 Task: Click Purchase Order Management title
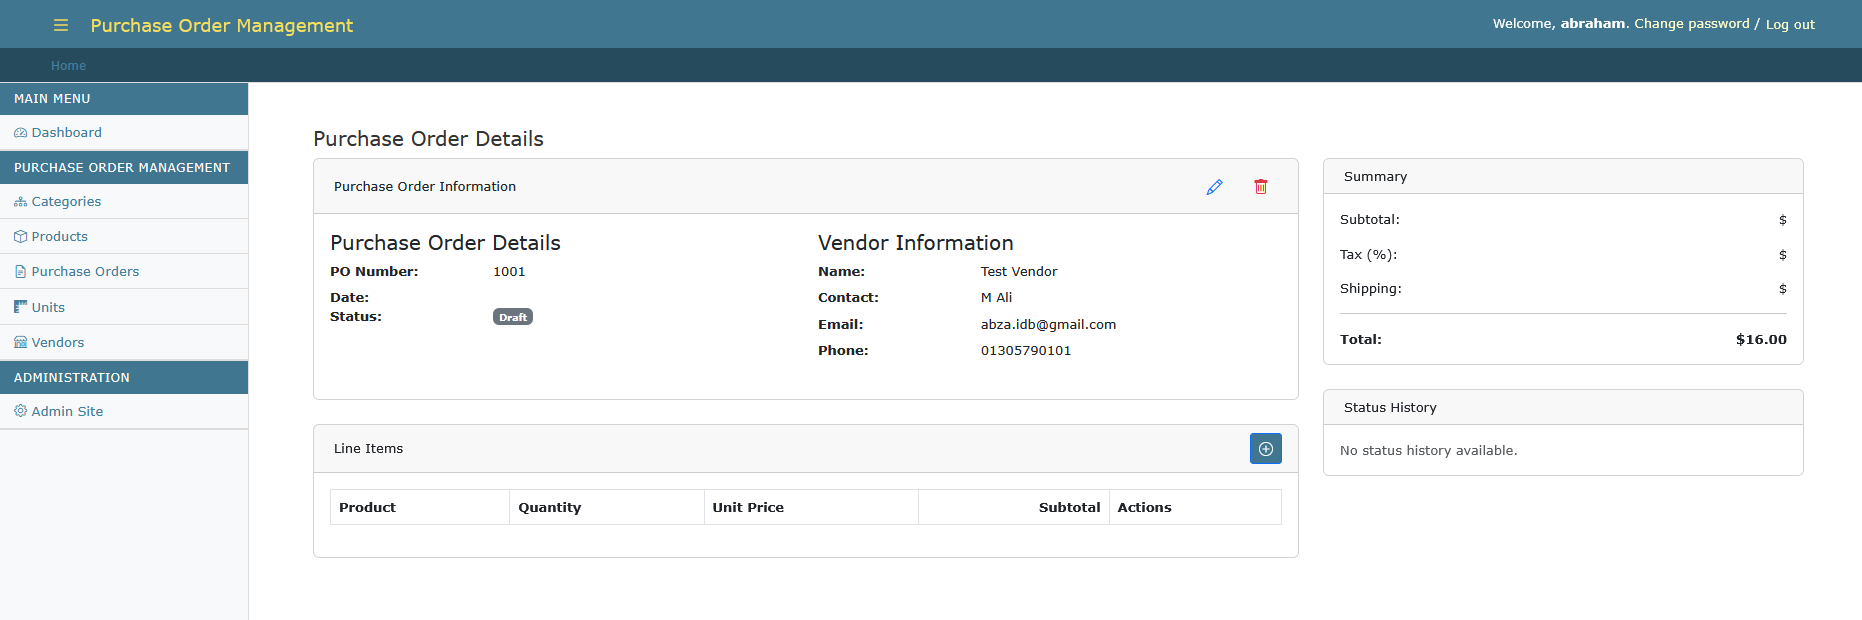click(x=222, y=25)
